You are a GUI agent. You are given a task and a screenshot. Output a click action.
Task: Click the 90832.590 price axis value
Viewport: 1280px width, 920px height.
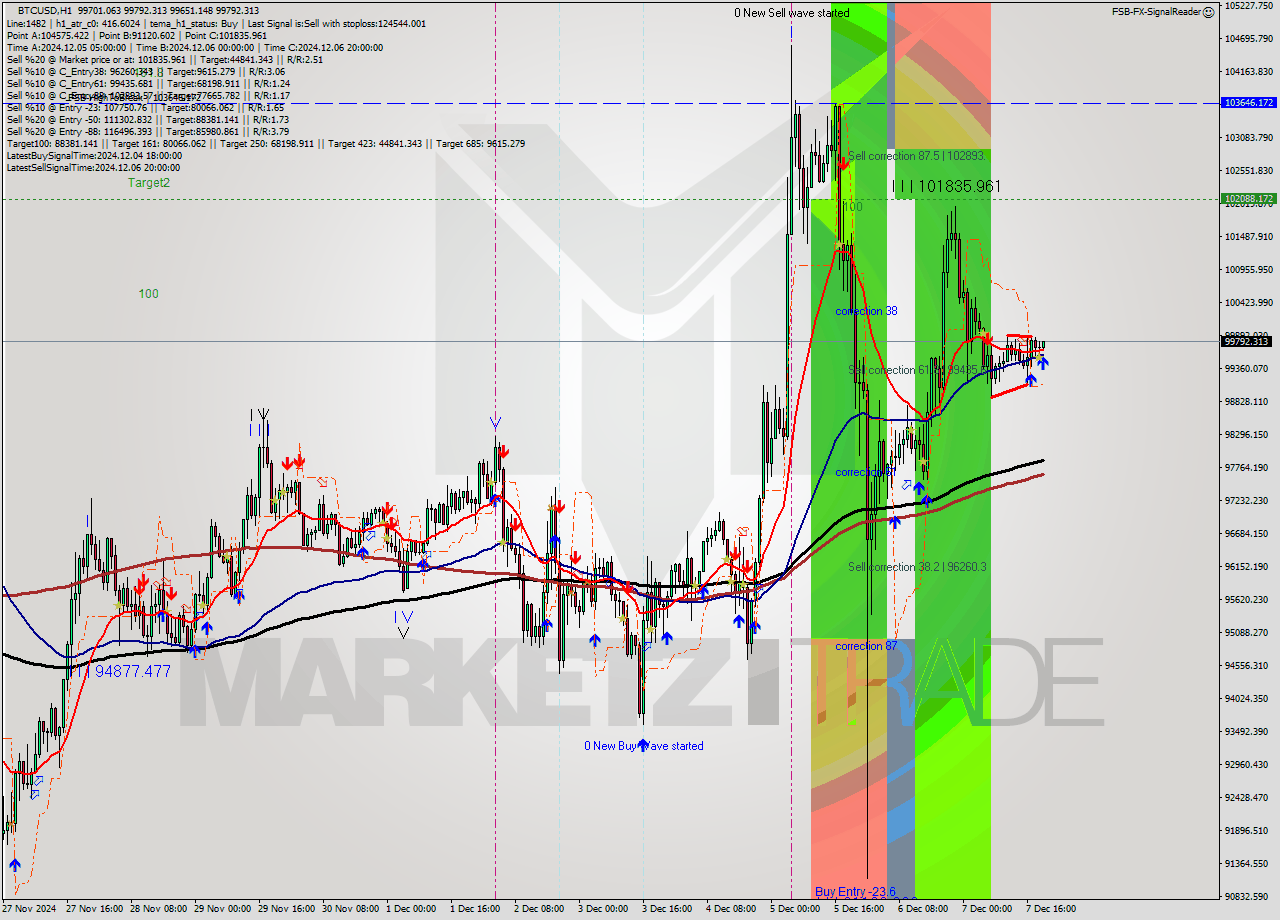[x=1248, y=897]
